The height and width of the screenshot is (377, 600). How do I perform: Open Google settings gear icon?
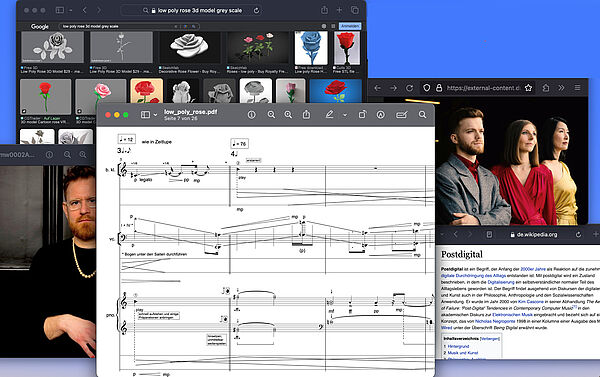coord(324,26)
